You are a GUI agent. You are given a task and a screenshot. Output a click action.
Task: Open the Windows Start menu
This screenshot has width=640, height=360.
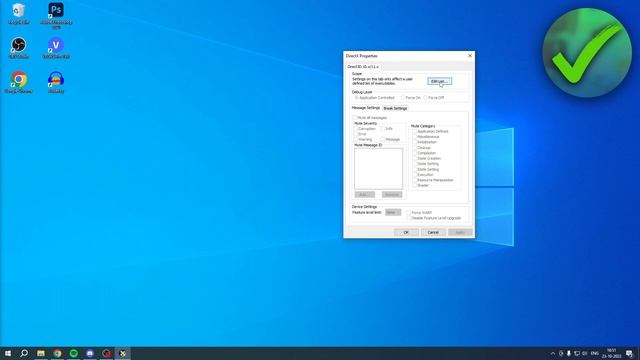[8, 353]
